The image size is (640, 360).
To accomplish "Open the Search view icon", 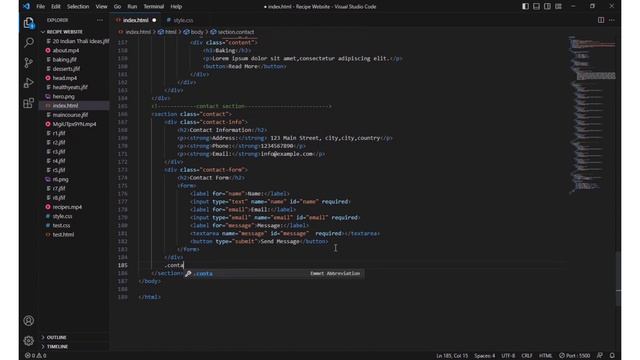I will [29, 42].
